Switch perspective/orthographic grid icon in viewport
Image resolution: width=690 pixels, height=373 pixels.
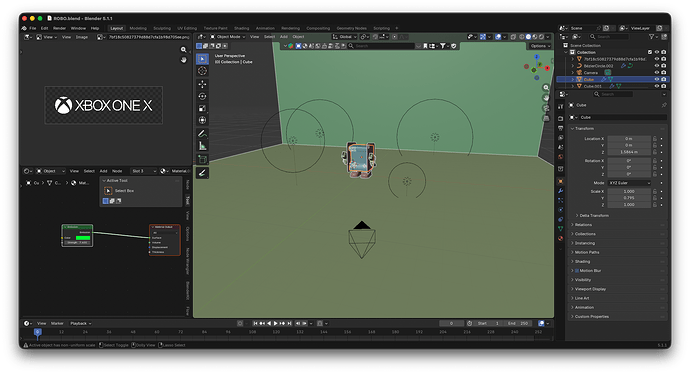546,118
